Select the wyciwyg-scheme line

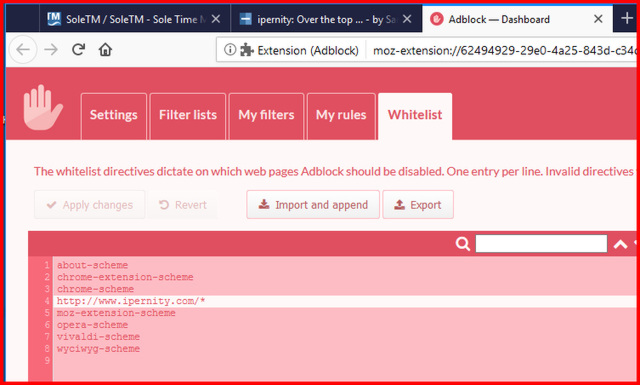point(98,349)
